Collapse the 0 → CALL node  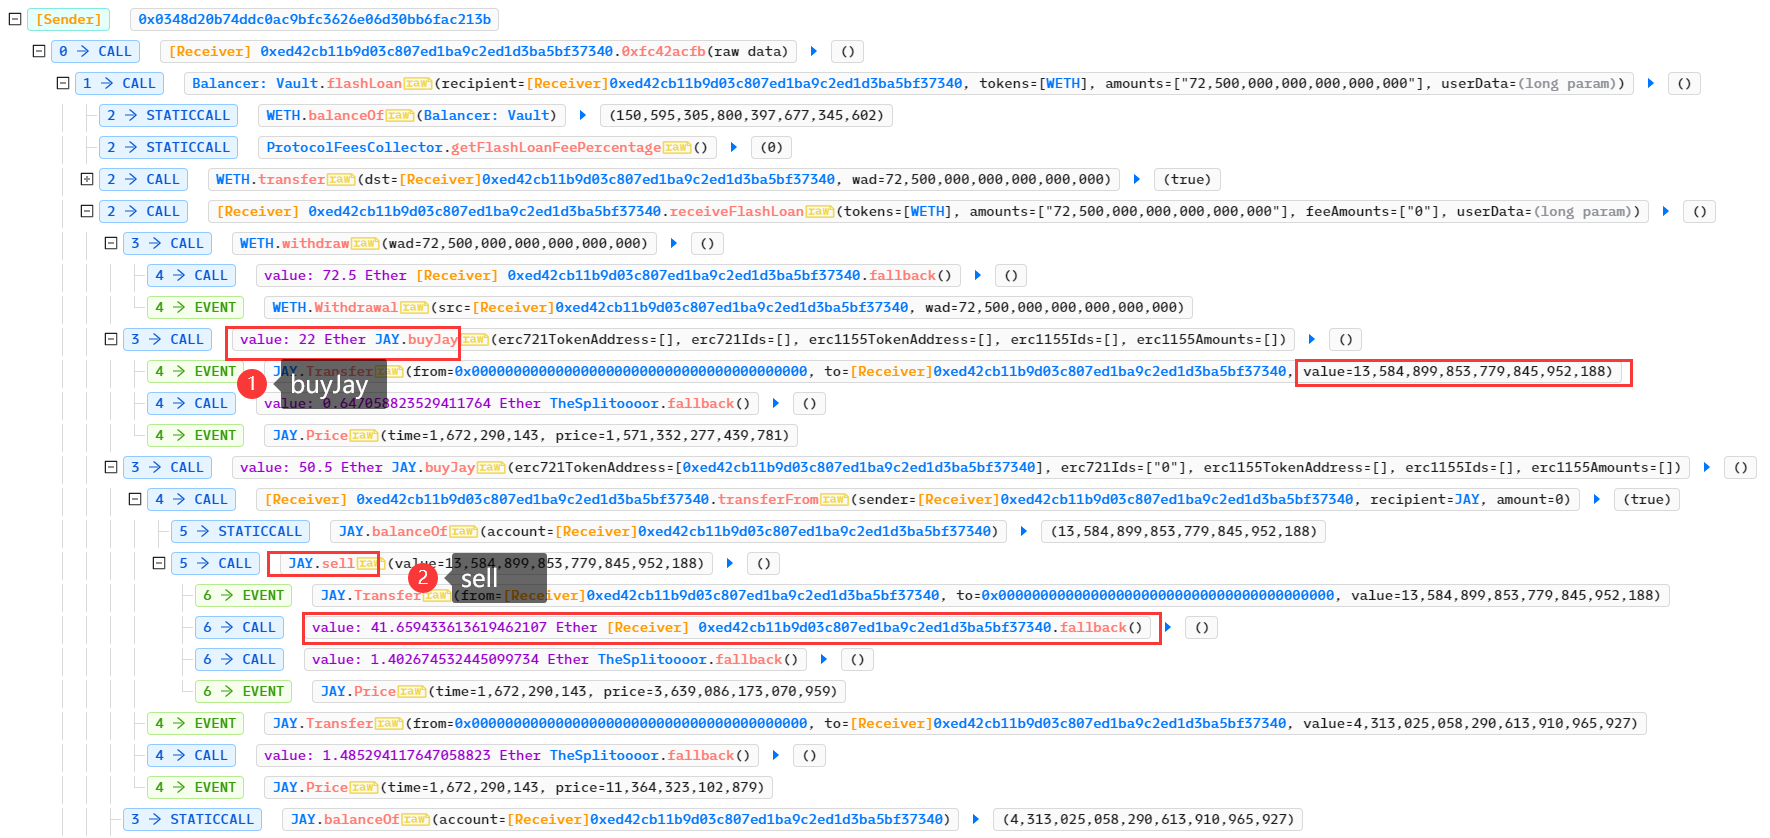pyautogui.click(x=39, y=51)
